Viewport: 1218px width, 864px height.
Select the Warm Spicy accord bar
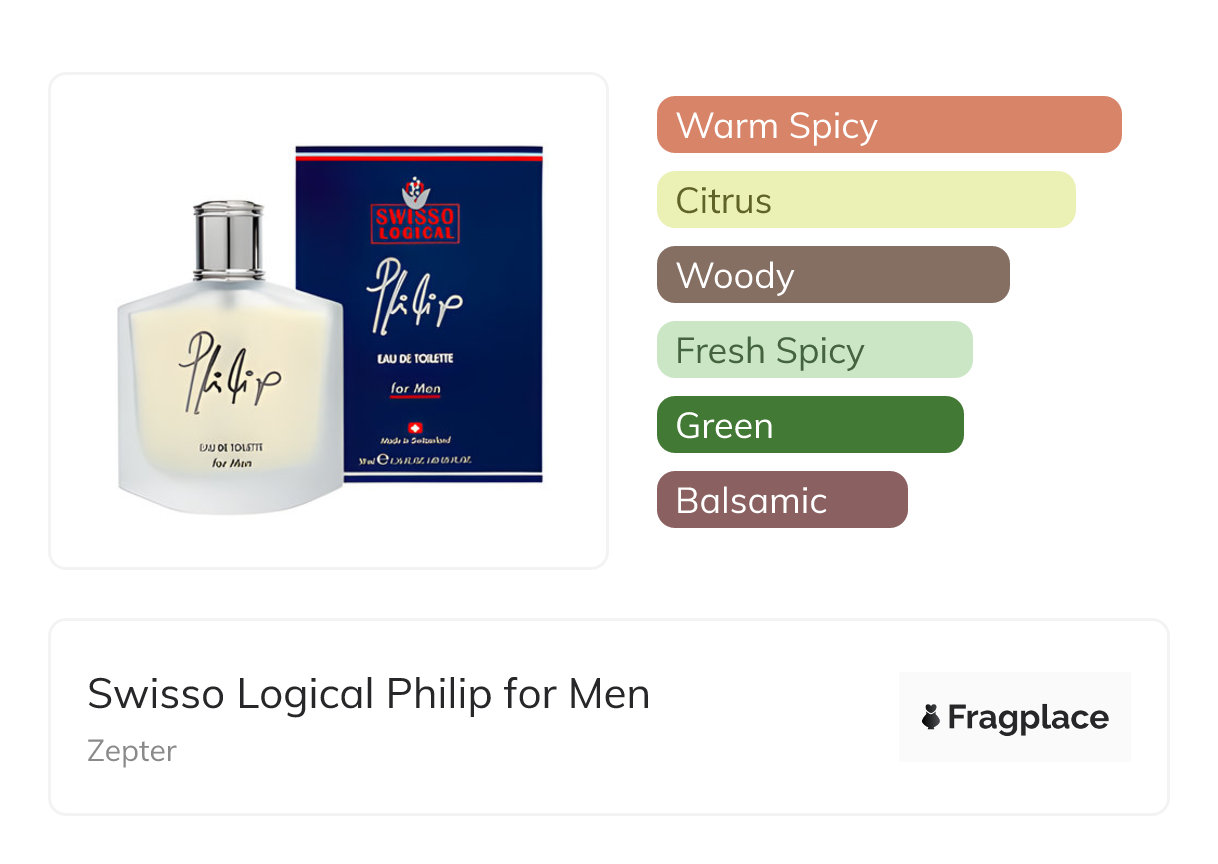(889, 125)
